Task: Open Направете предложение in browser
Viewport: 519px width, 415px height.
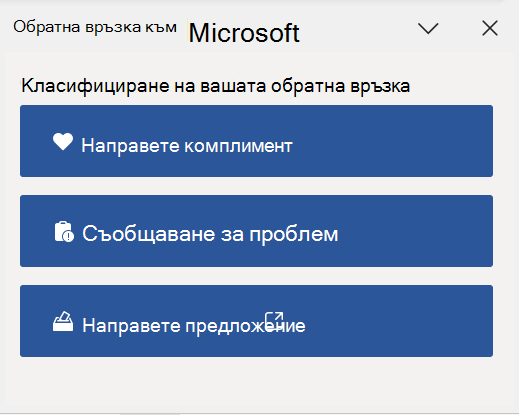Action: coord(256,321)
